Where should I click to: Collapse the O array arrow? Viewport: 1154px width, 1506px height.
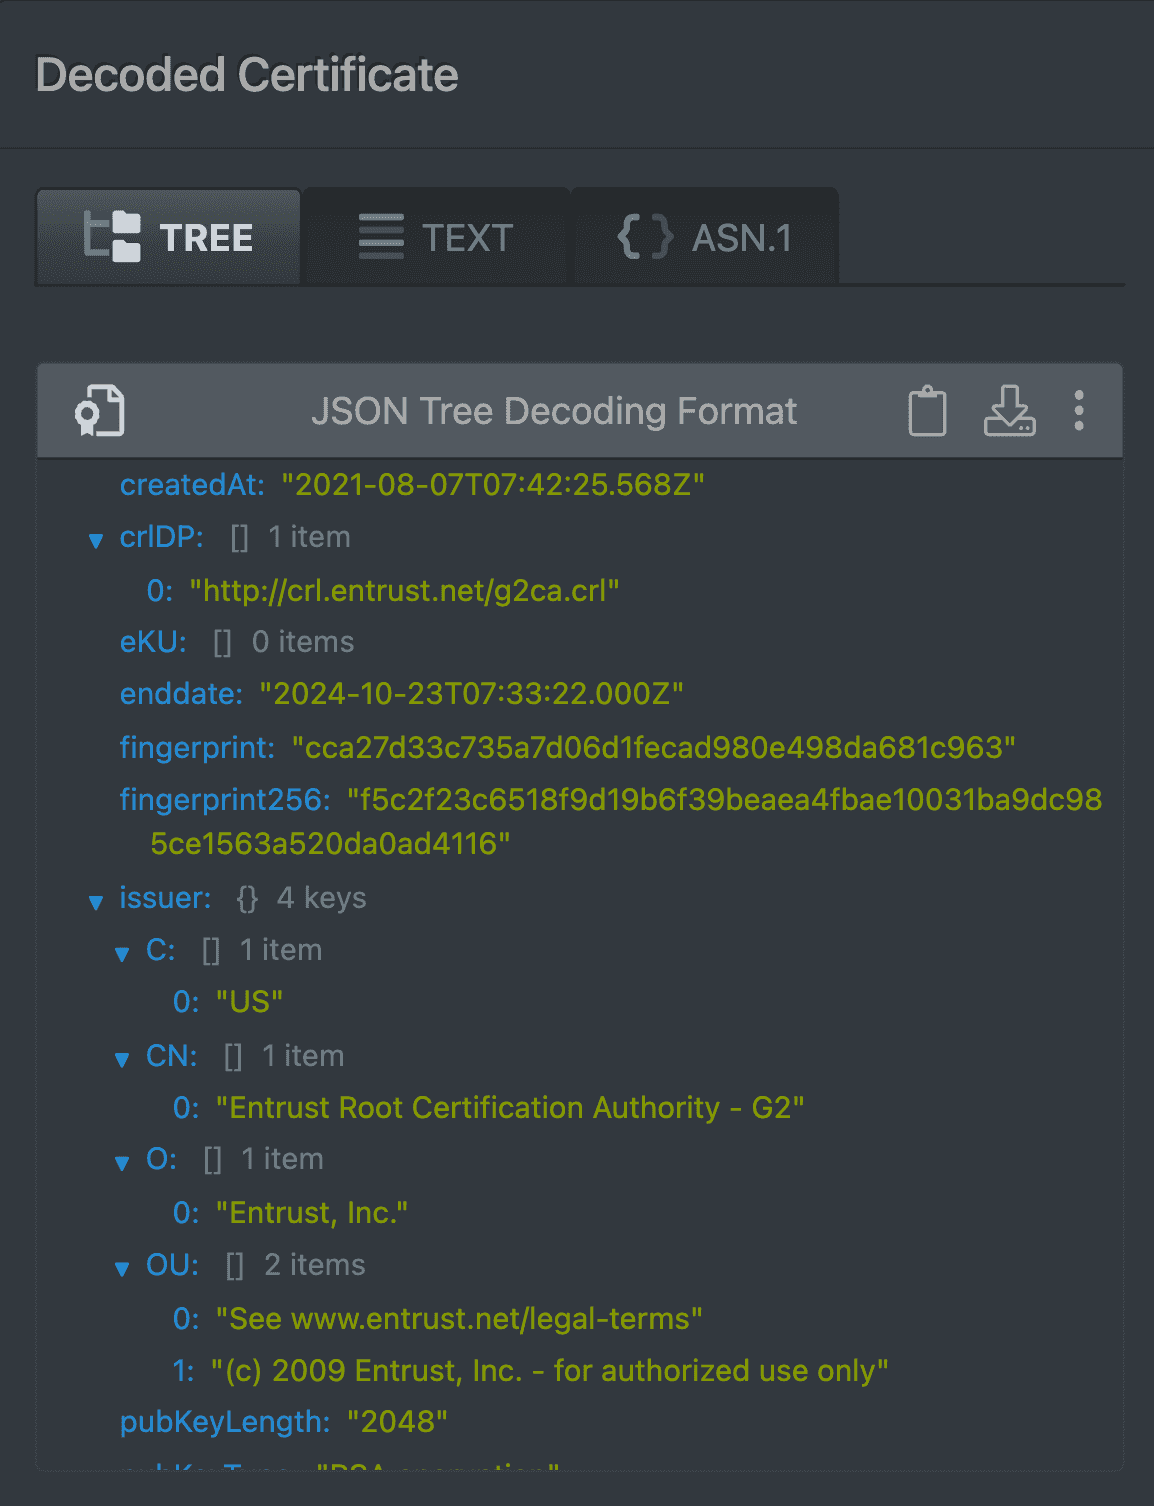click(122, 1163)
